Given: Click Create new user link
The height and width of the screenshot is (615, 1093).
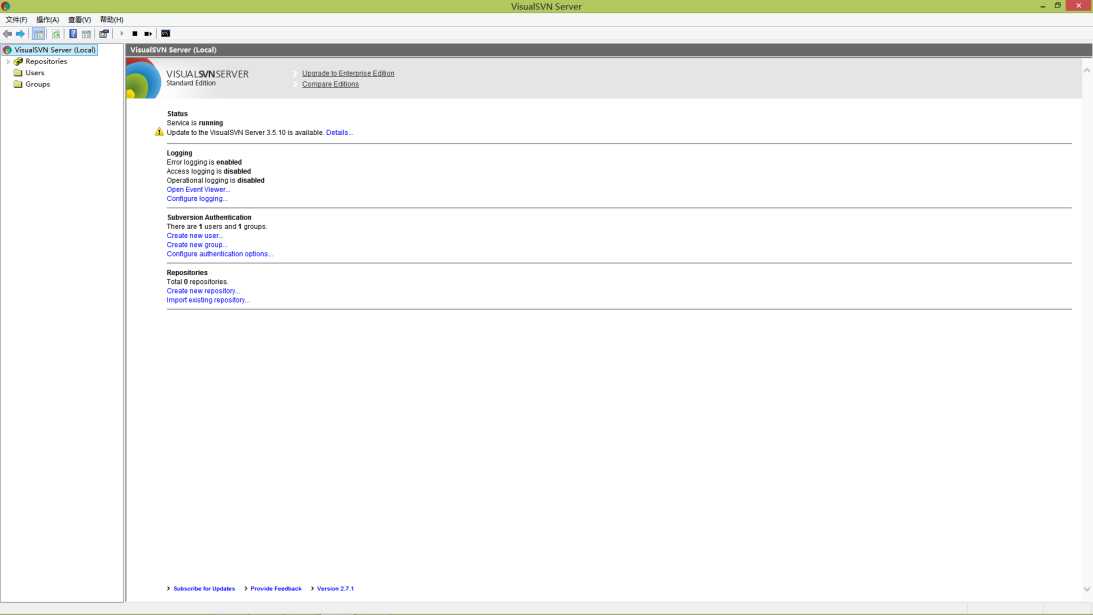Looking at the screenshot, I should 194,236.
